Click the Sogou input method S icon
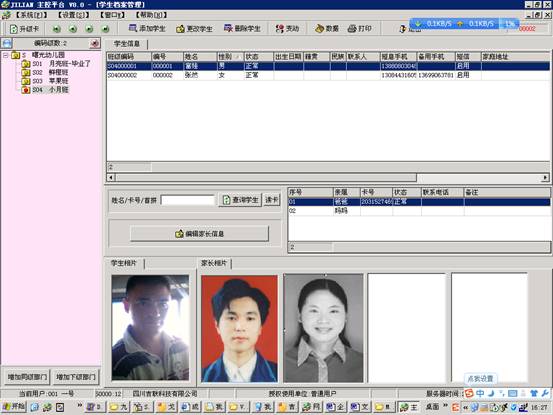553x415 pixels. pos(469,393)
